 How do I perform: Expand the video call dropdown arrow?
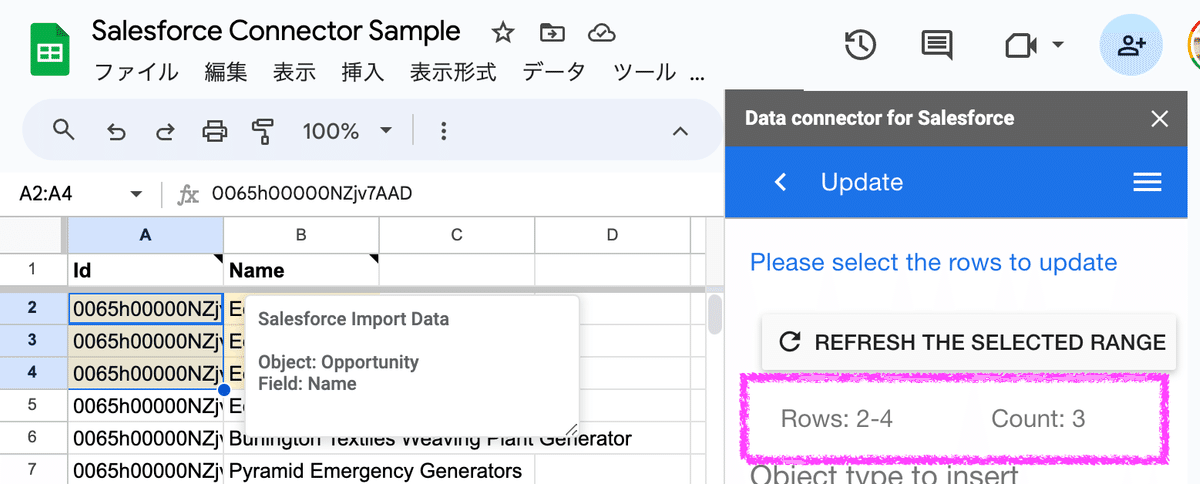point(1057,45)
